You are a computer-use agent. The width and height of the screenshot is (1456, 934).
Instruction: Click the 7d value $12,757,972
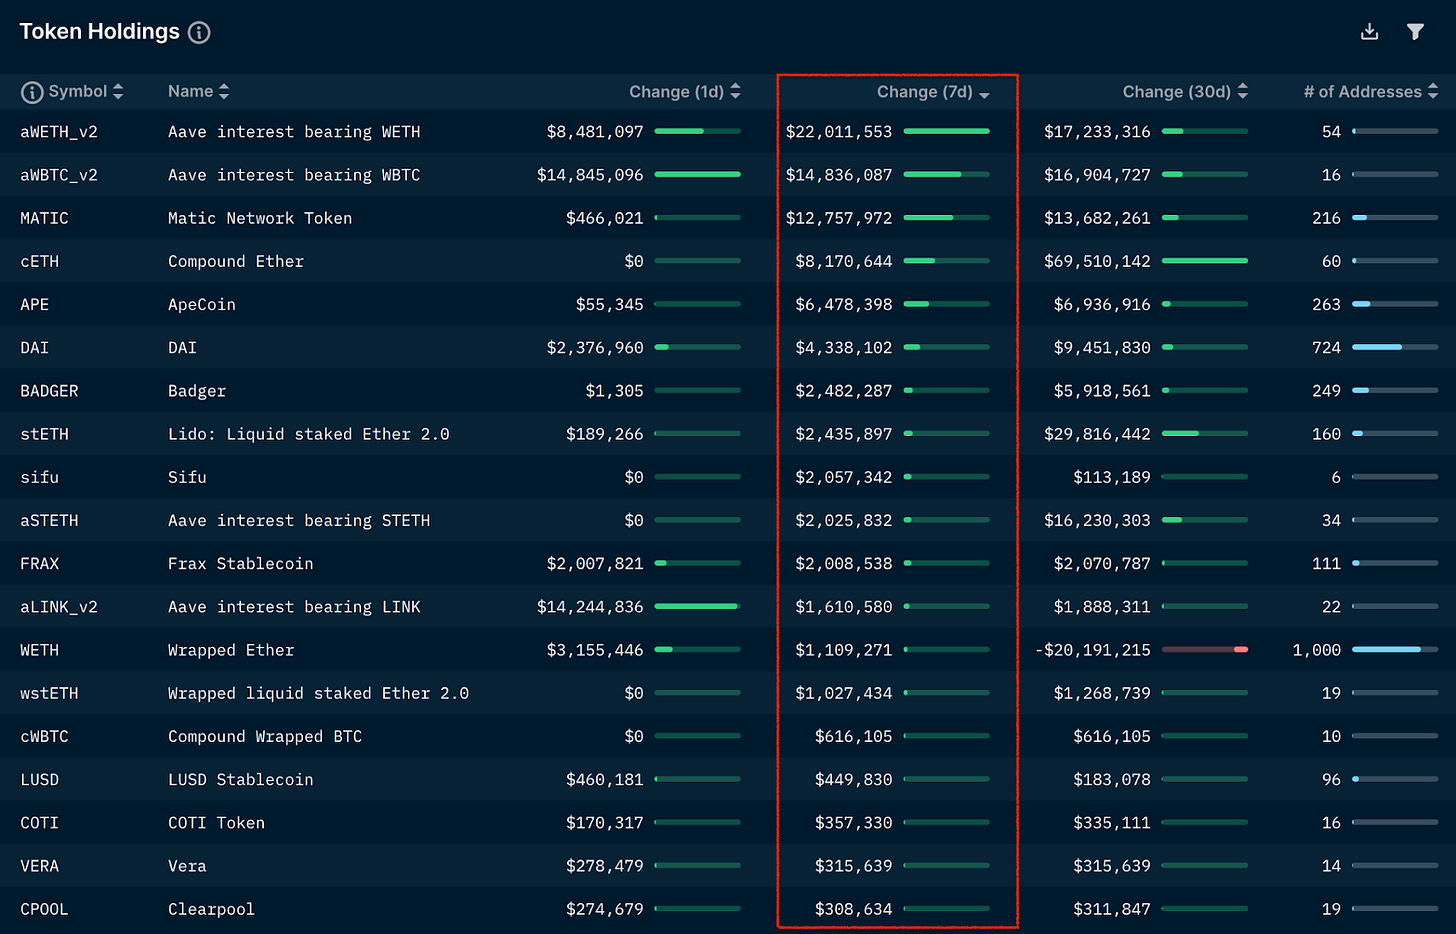tap(839, 218)
